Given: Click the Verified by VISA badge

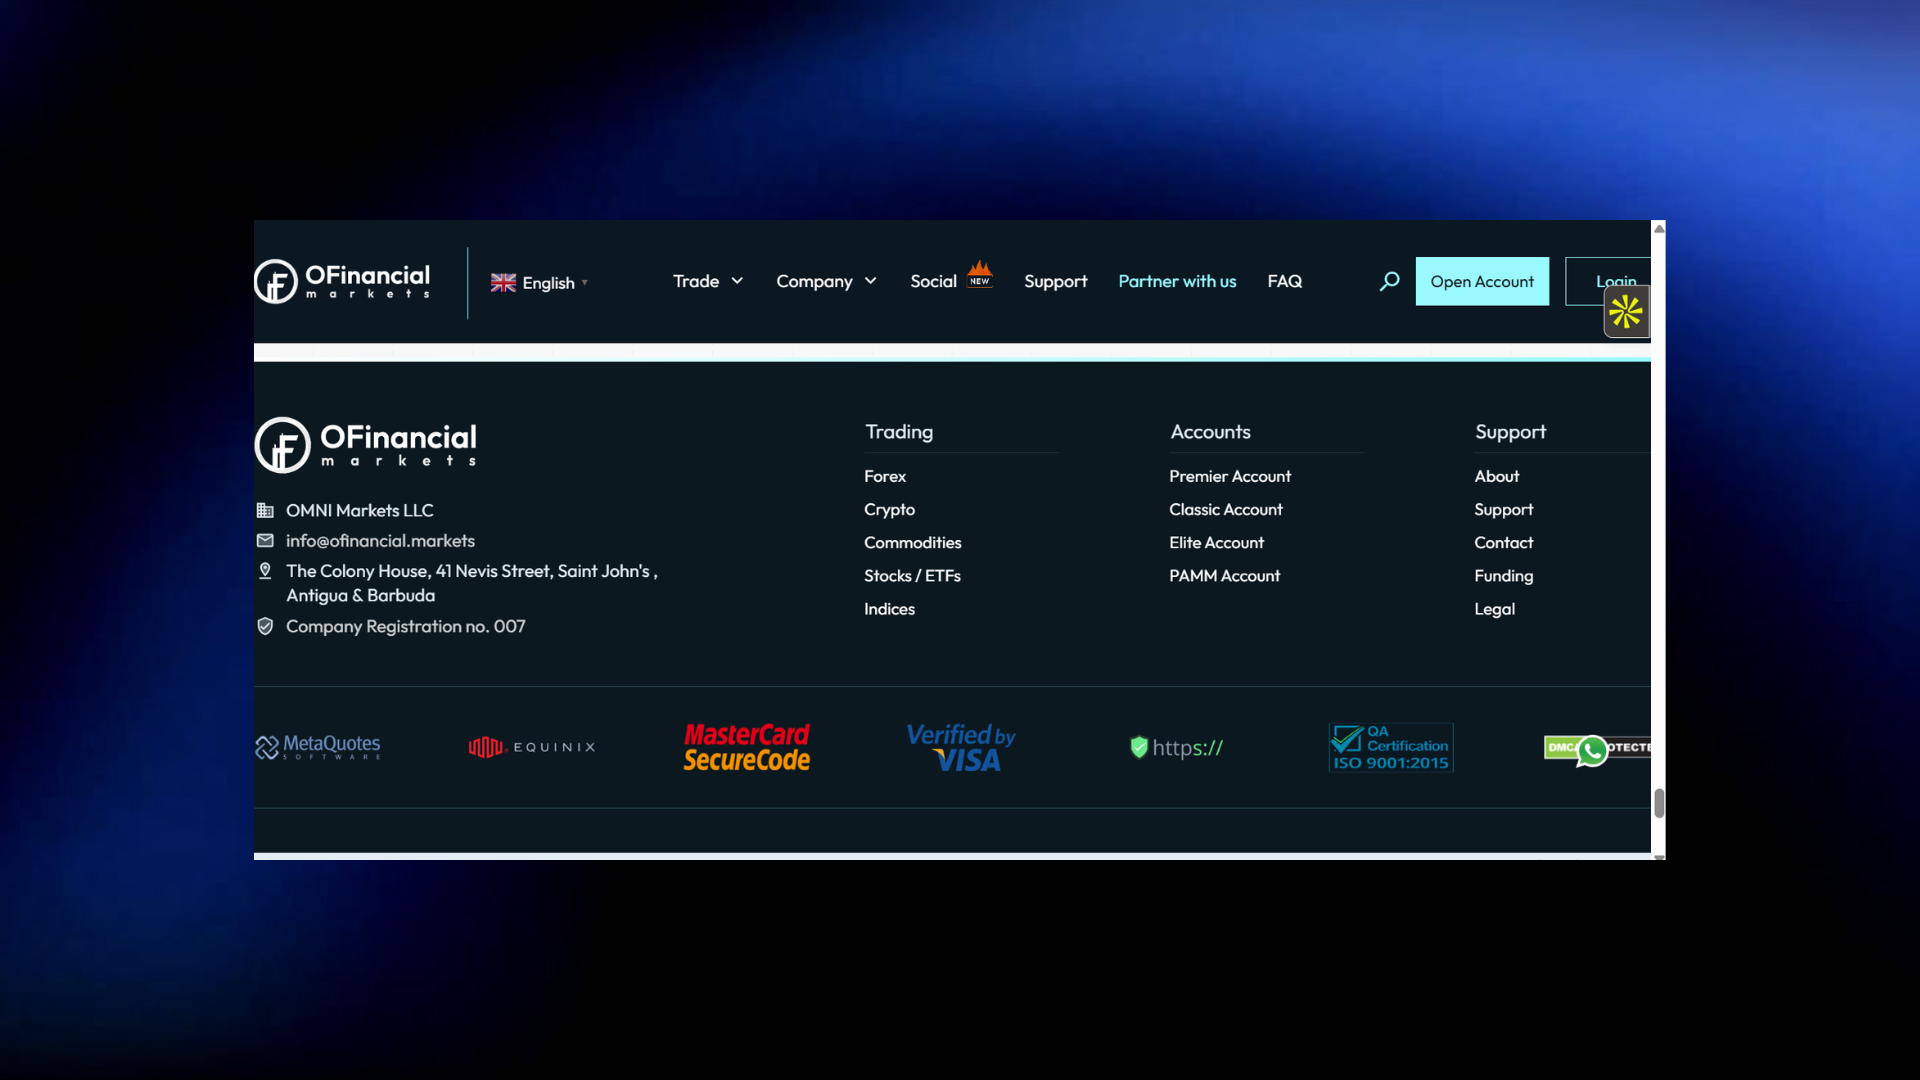Looking at the screenshot, I should coord(960,747).
